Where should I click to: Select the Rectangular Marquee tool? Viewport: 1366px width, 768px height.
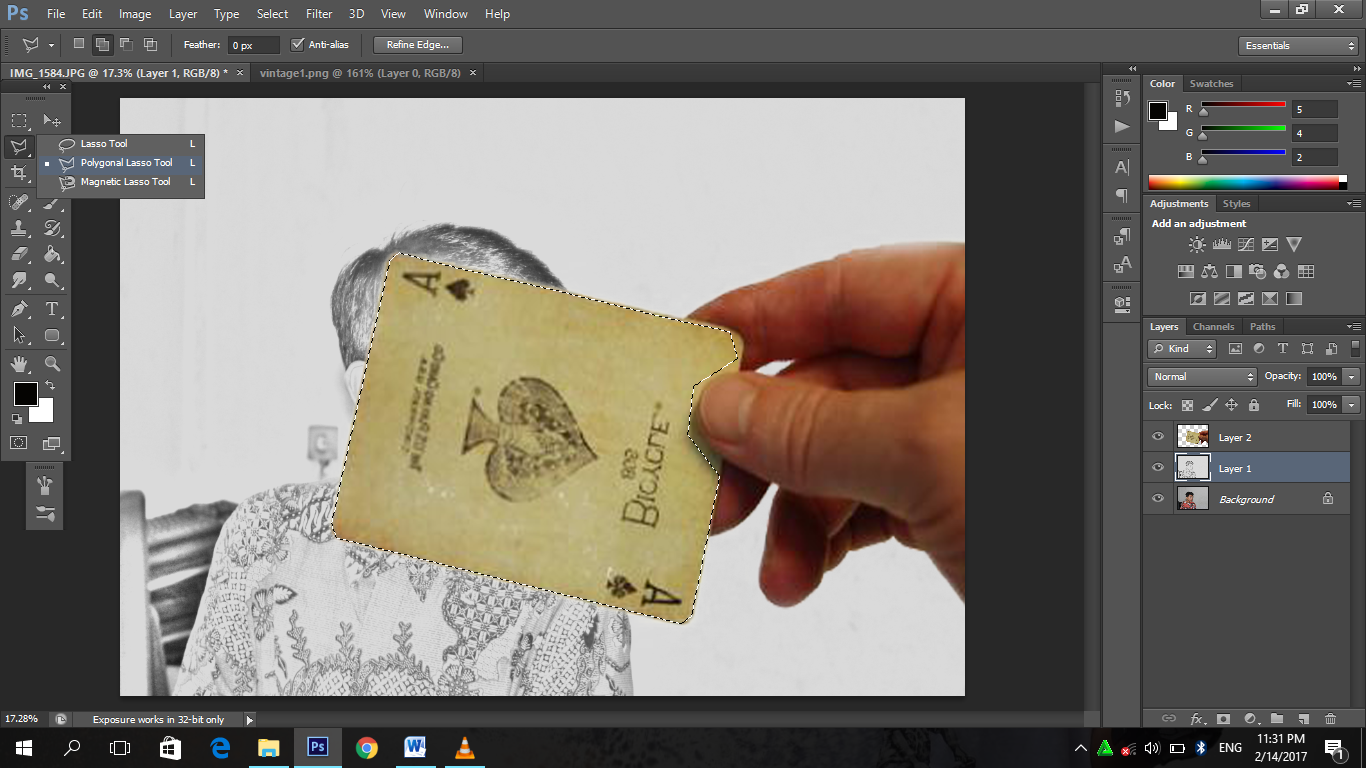(19, 121)
